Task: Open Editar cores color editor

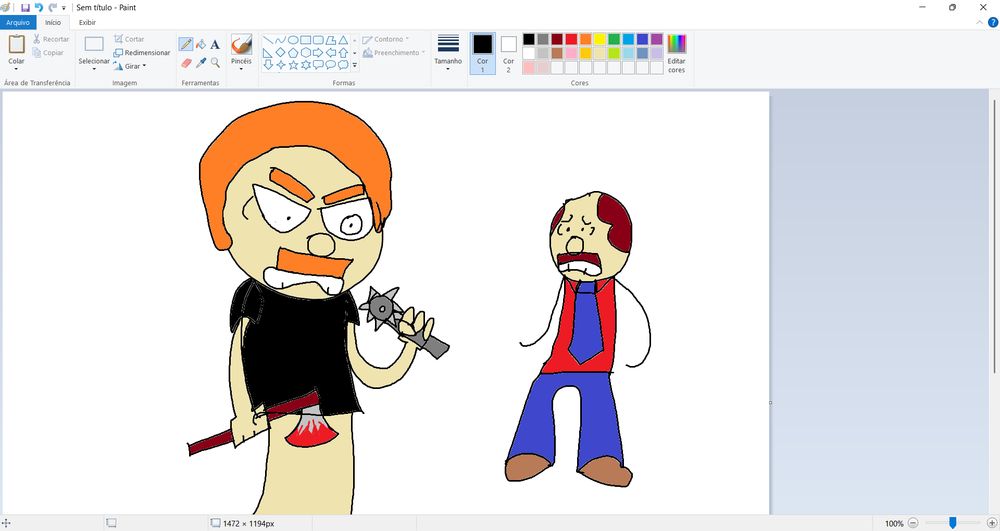Action: (x=676, y=54)
